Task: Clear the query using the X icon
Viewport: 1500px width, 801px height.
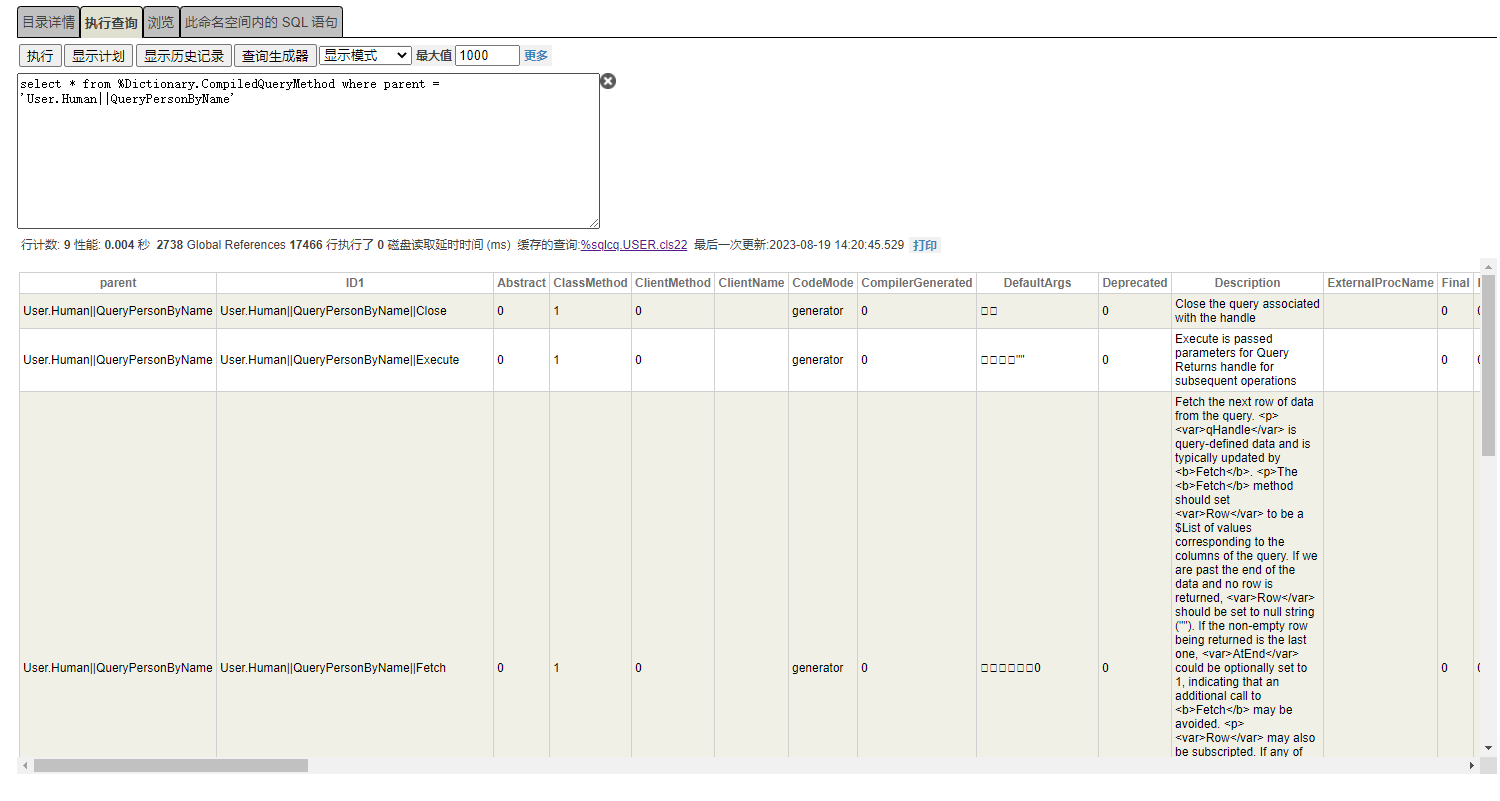Action: [608, 81]
